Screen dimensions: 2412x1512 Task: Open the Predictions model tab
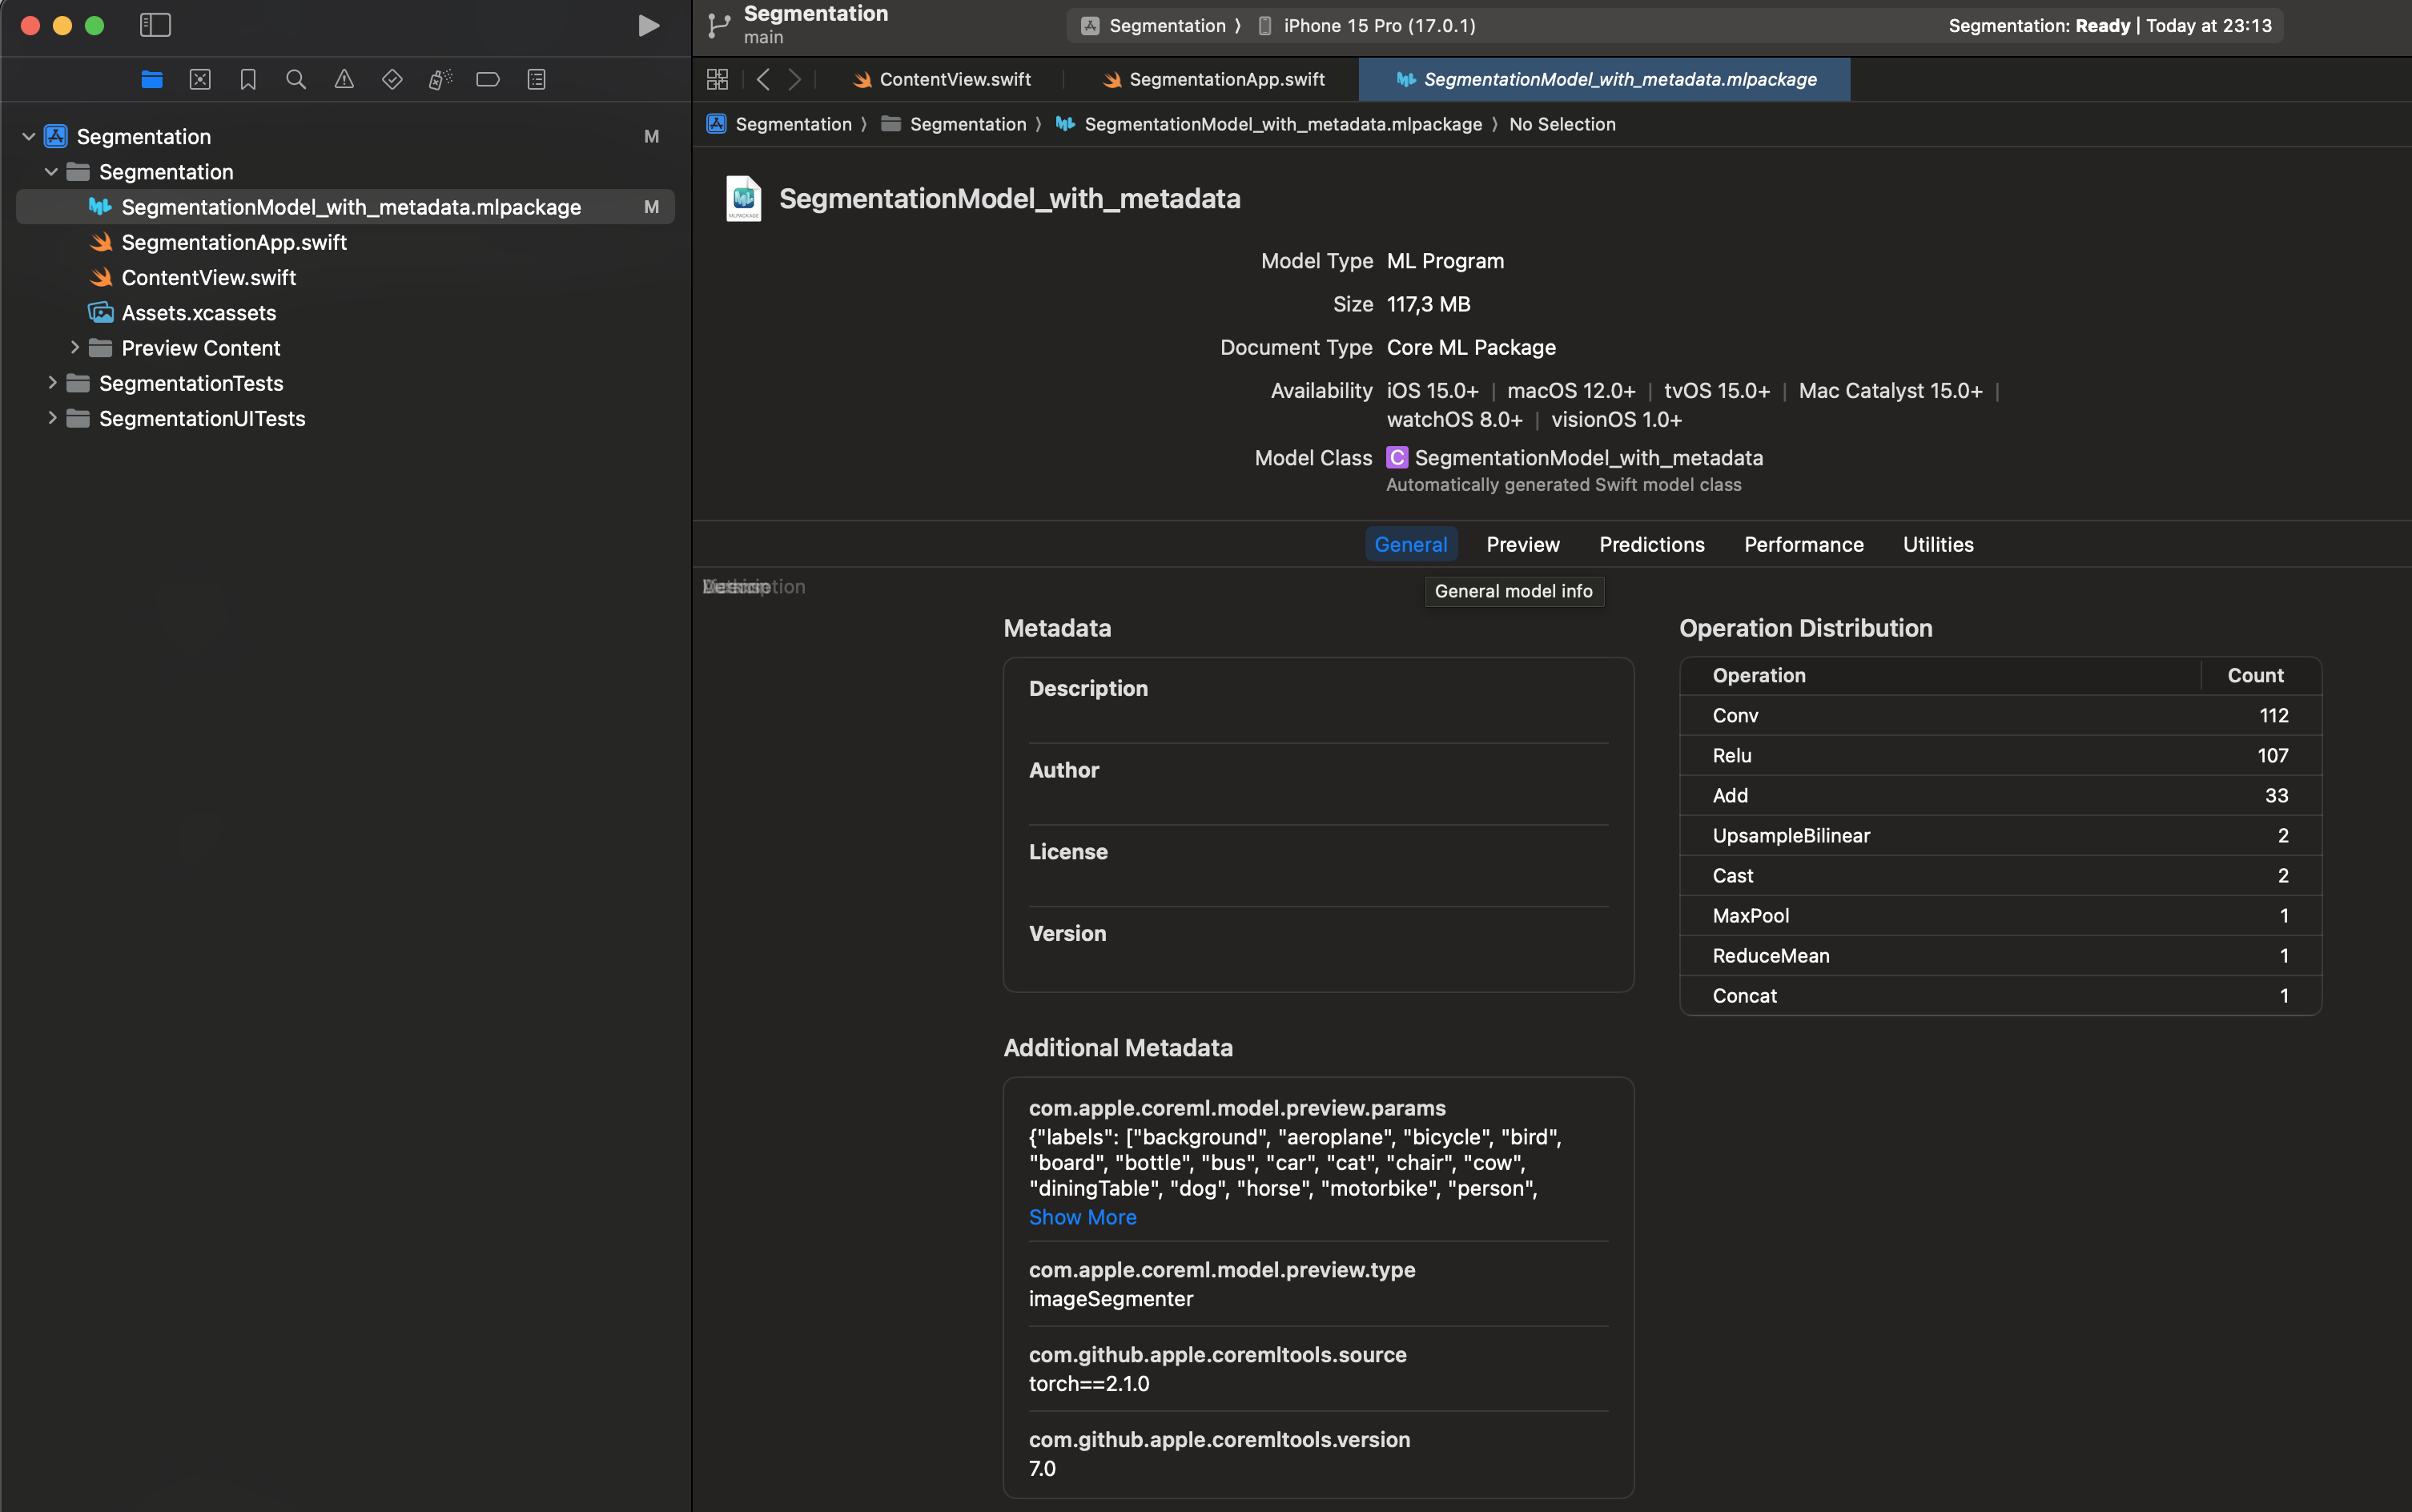click(x=1652, y=545)
